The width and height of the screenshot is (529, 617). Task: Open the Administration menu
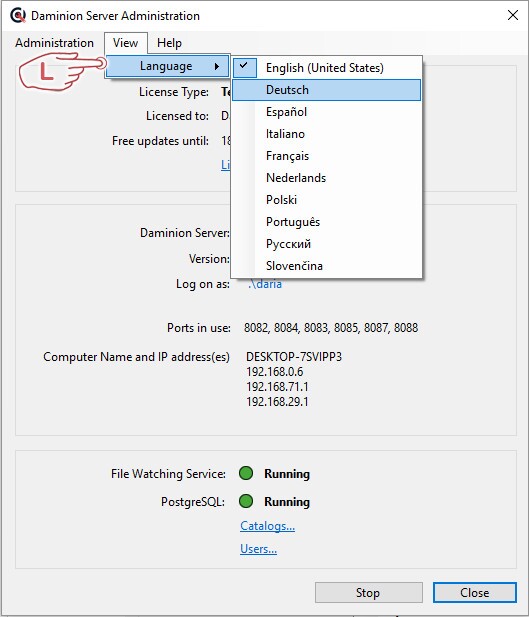54,43
